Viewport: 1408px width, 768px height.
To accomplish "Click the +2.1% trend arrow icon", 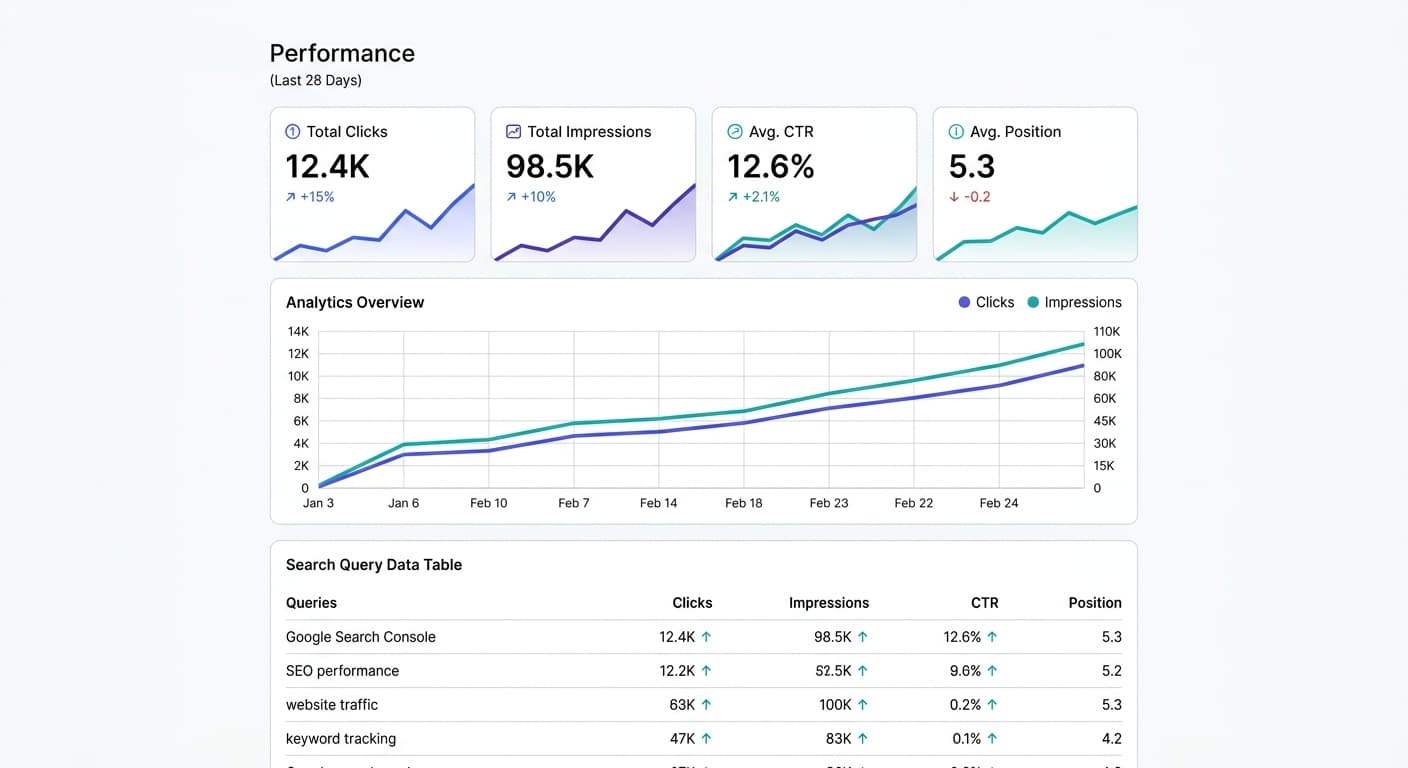I will (x=733, y=197).
